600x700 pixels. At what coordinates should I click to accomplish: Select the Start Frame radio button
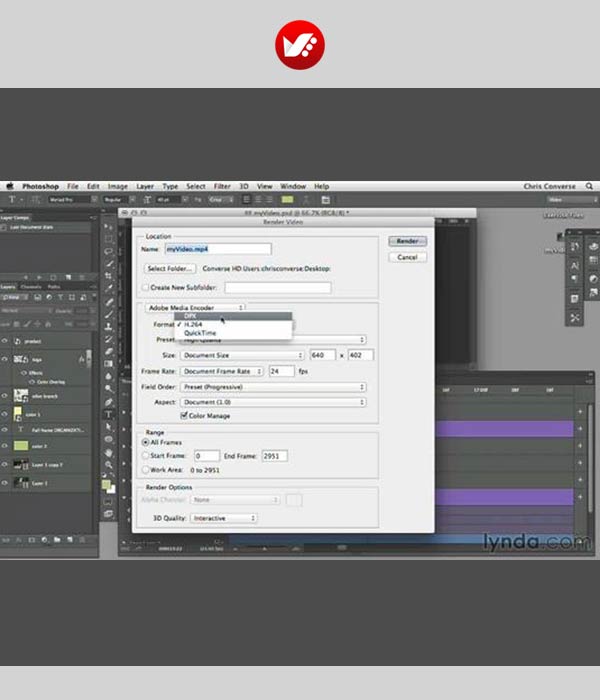[146, 456]
